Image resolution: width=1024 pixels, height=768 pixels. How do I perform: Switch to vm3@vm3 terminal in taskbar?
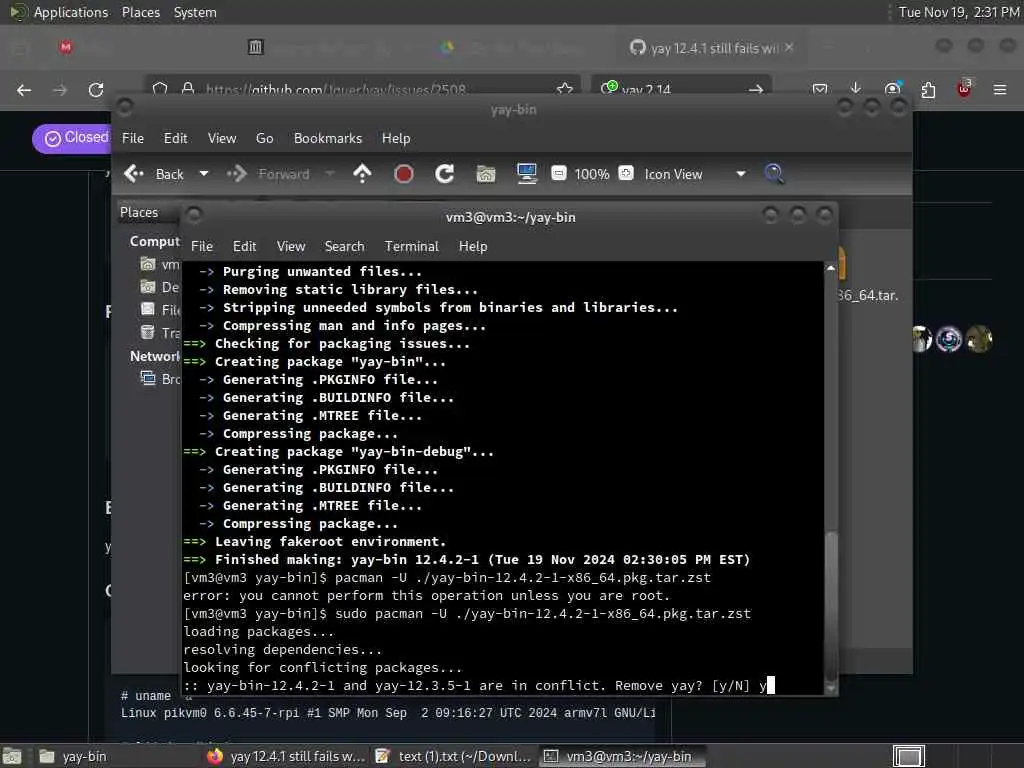[x=622, y=756]
